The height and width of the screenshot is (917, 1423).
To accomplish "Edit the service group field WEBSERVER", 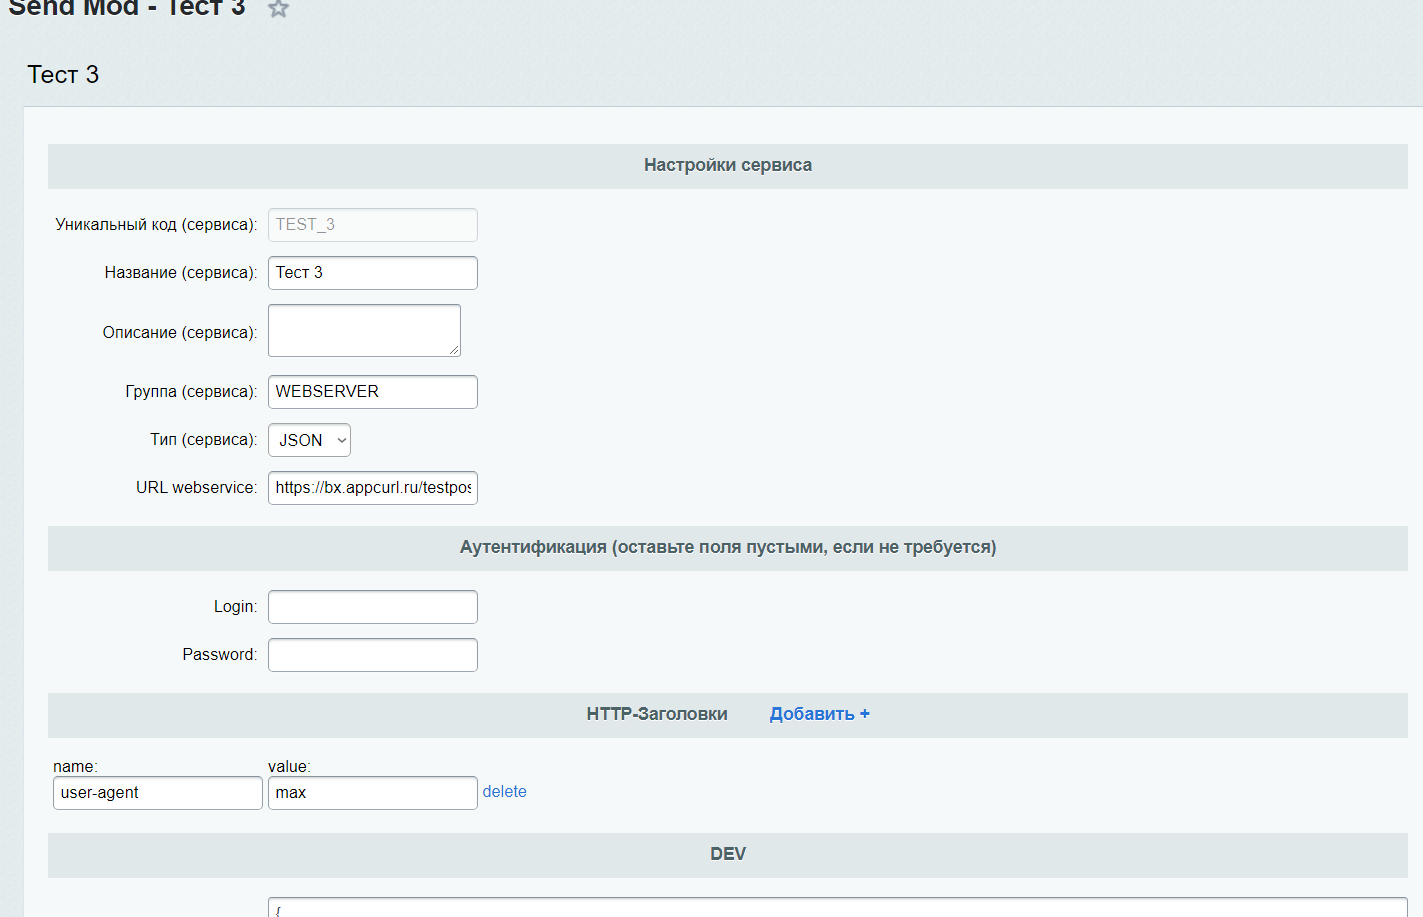I will coord(373,392).
